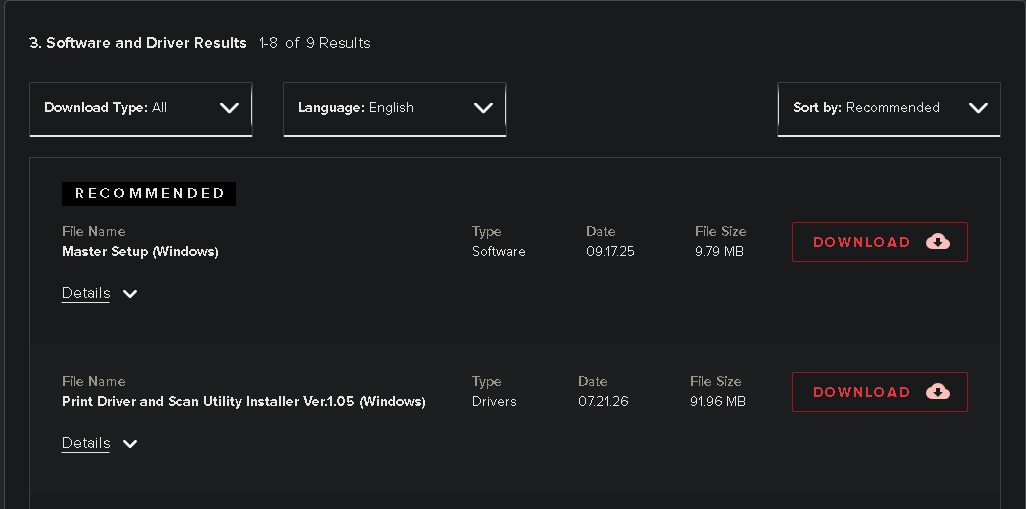The image size is (1026, 509).
Task: Click the Drivers type value
Action: tap(494, 401)
